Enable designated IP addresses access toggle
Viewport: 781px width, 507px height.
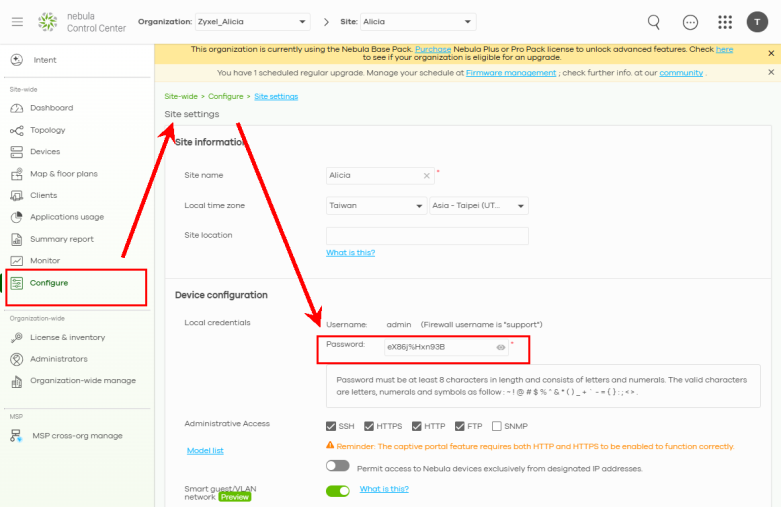point(338,466)
